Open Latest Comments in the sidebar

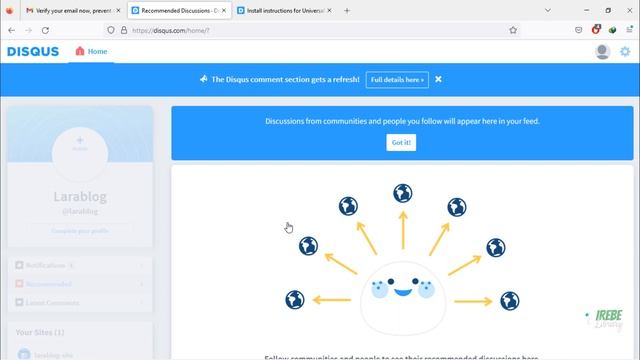80,303
